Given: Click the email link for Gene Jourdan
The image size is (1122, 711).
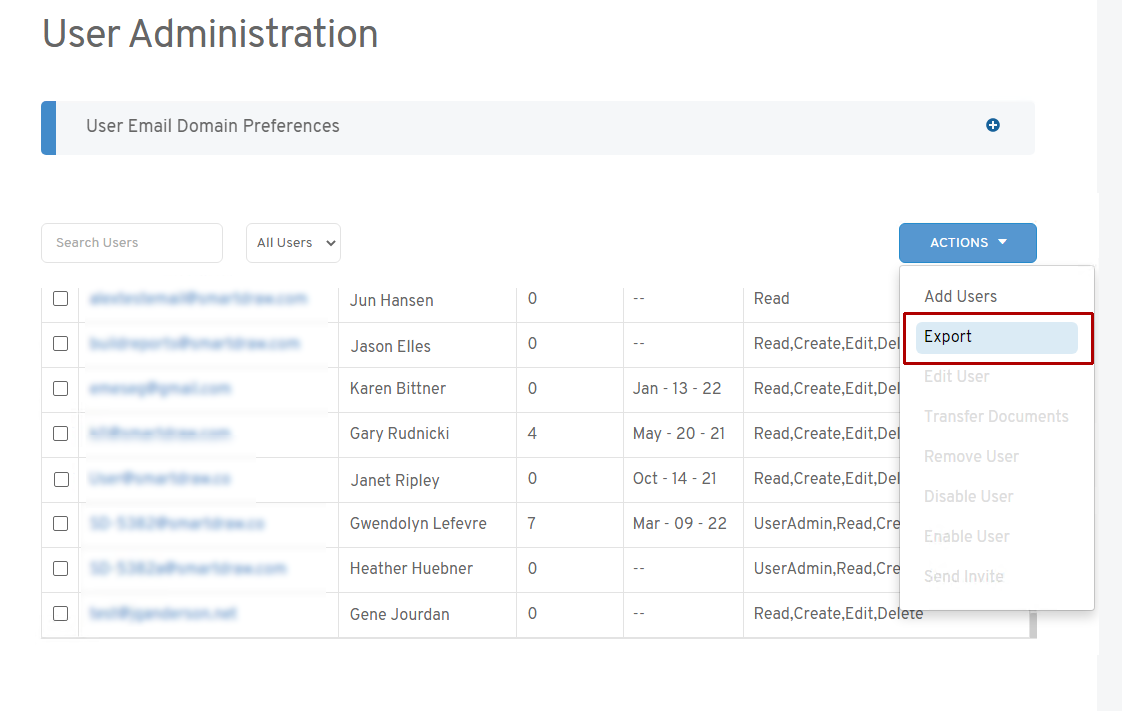Looking at the screenshot, I should click(x=163, y=613).
